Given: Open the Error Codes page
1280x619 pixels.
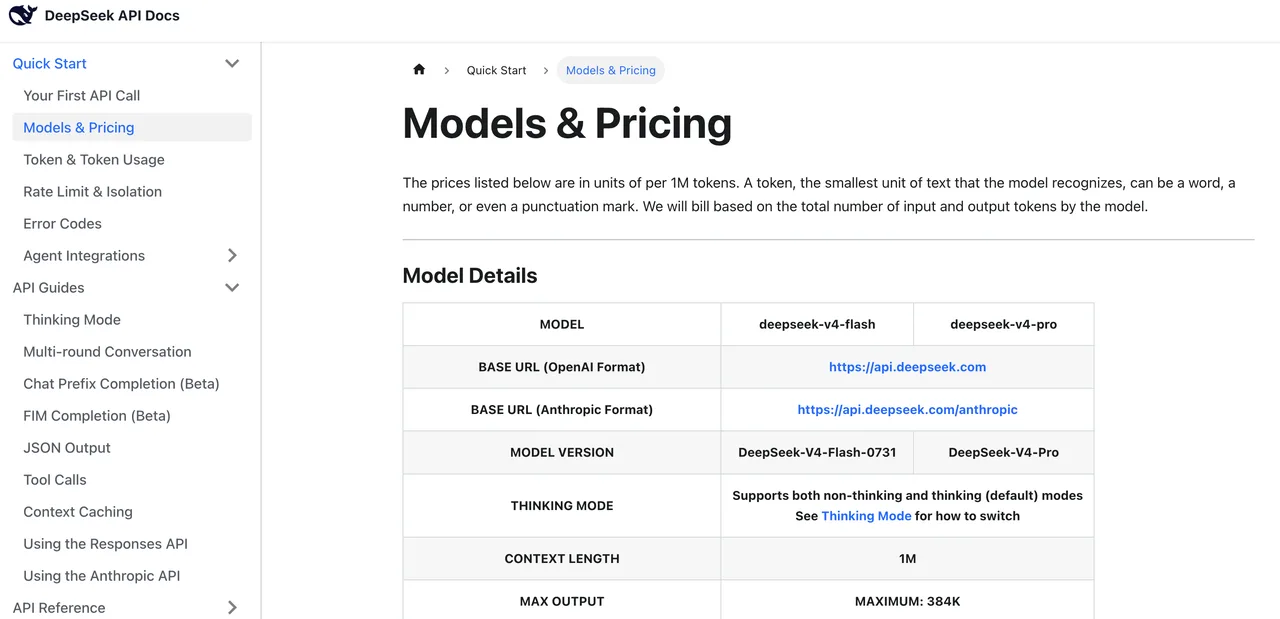Looking at the screenshot, I should click(63, 224).
